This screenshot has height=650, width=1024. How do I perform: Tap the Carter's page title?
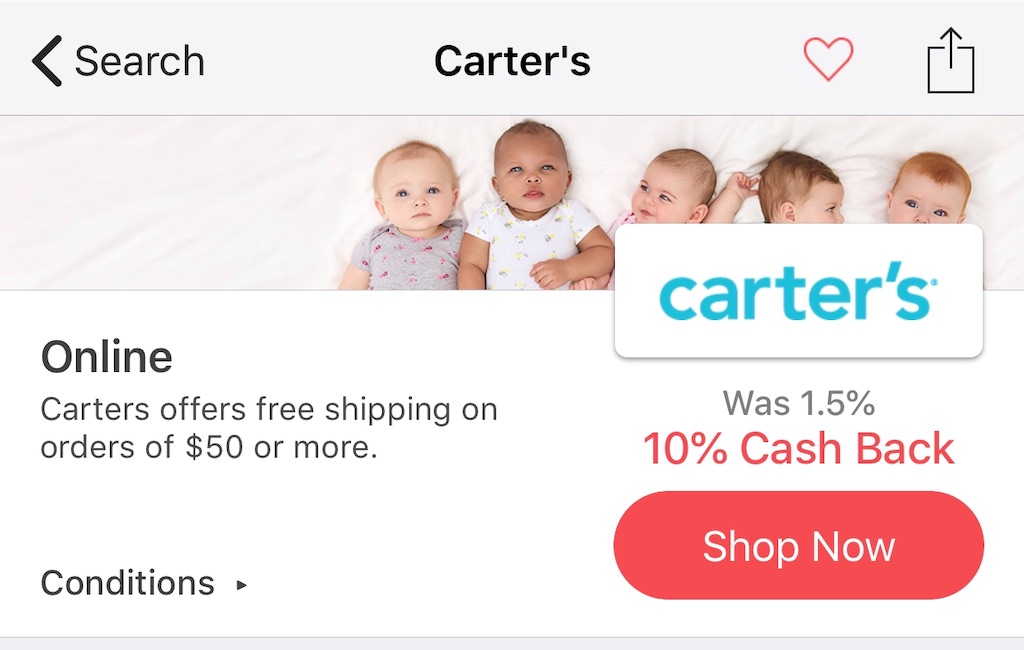pos(512,61)
